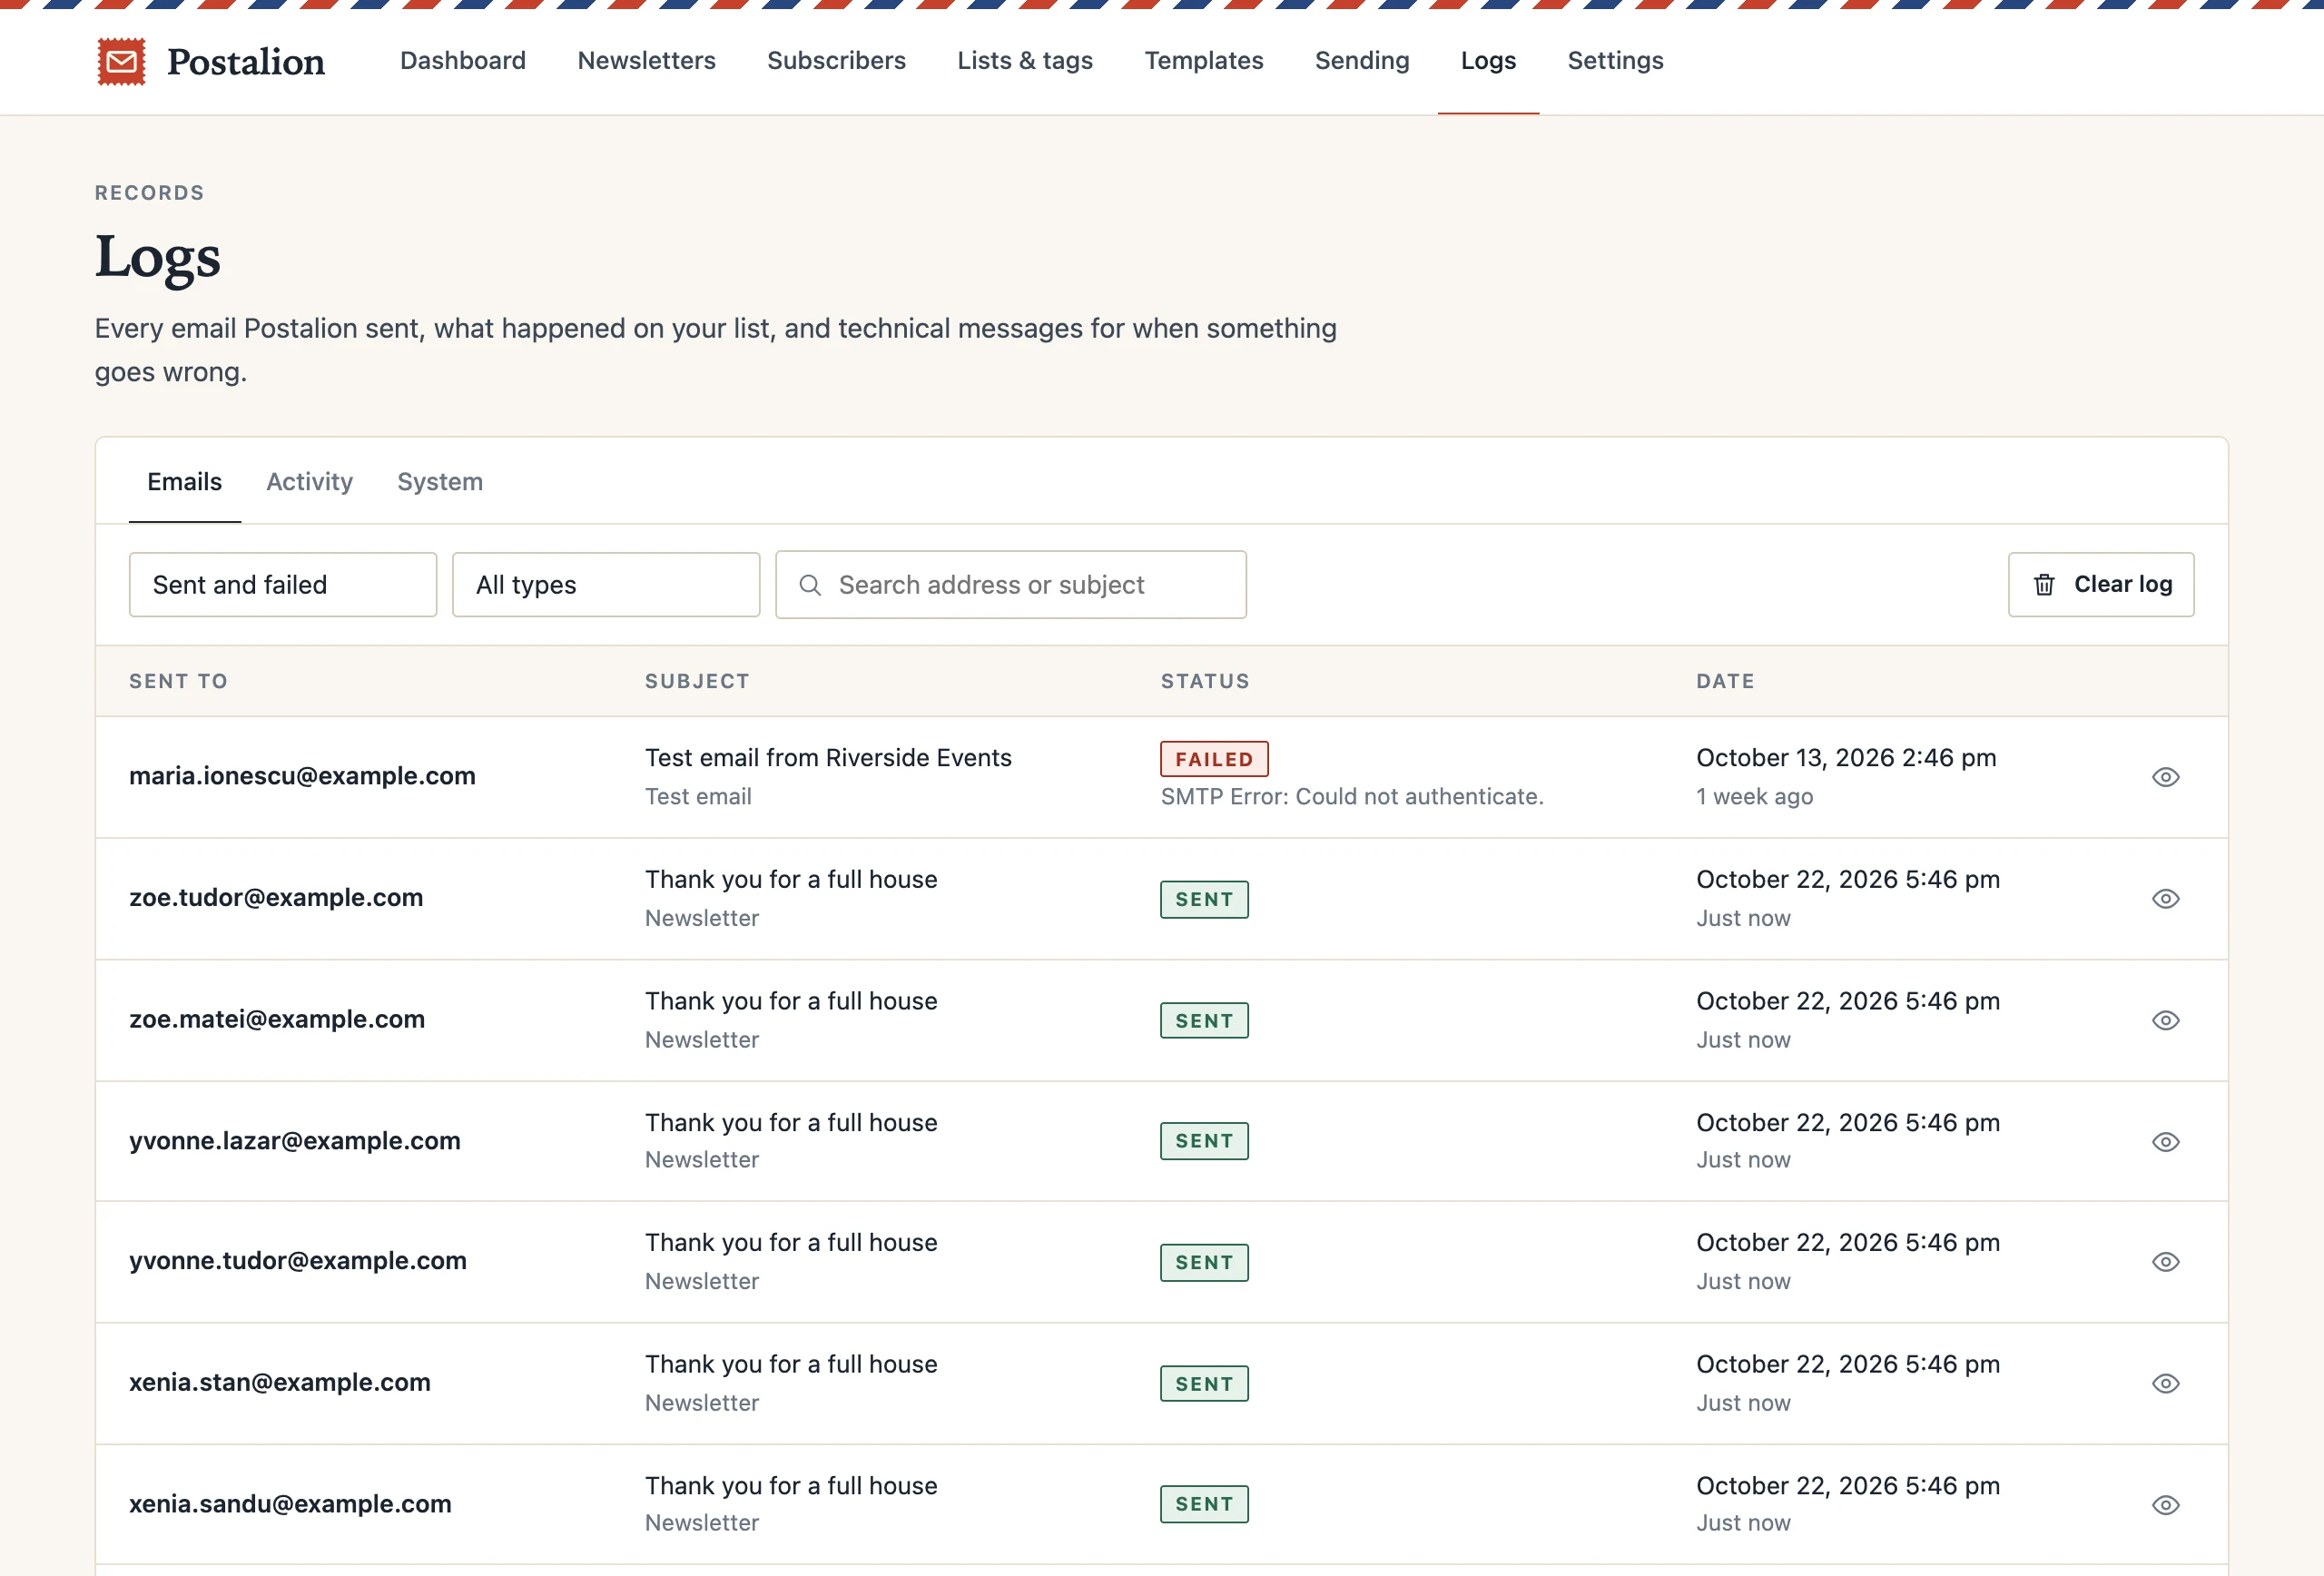Open eye icon for zoe.matei@example.com row

pos(2165,1020)
